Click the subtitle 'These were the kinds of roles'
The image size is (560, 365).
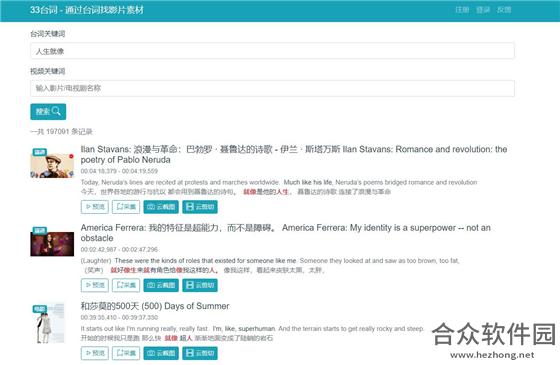(205, 261)
